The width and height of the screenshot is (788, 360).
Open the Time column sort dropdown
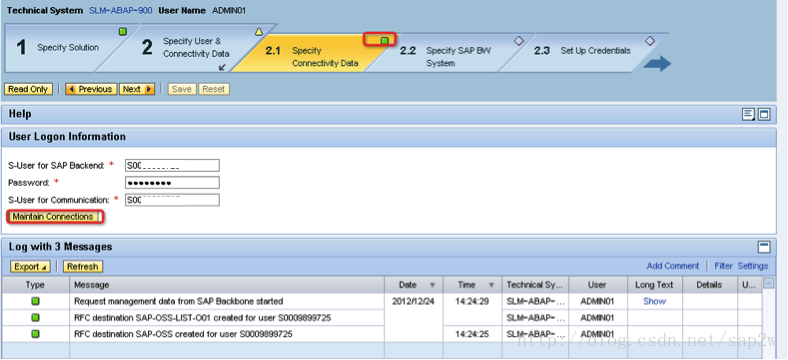[x=491, y=285]
